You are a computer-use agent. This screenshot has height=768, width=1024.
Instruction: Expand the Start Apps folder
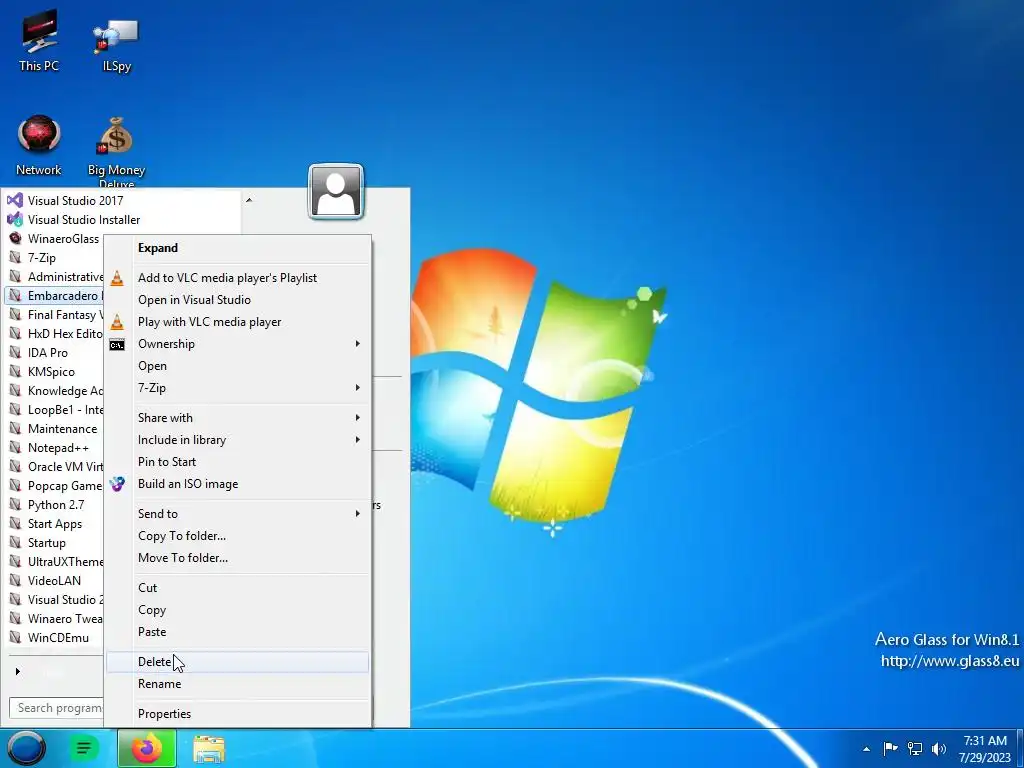pos(44,523)
